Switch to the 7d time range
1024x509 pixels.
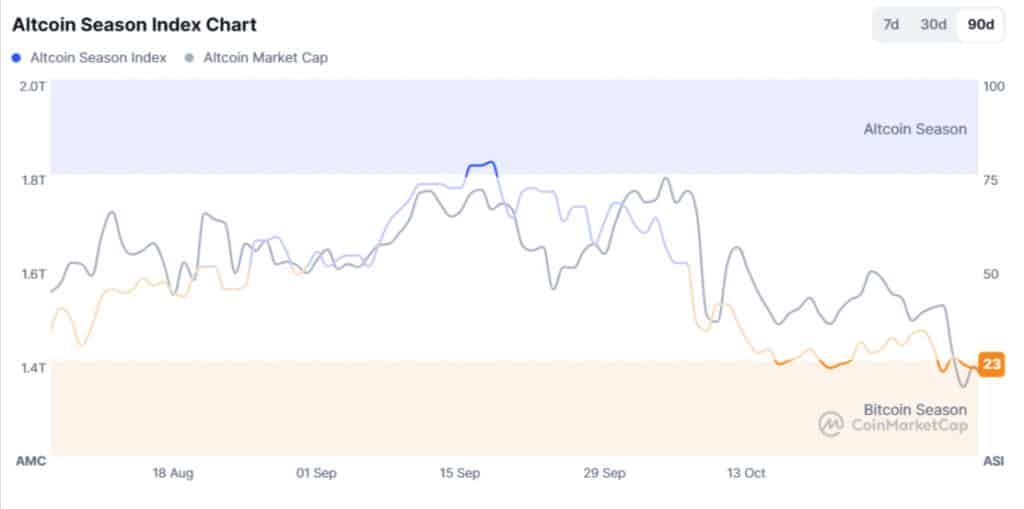(x=889, y=24)
